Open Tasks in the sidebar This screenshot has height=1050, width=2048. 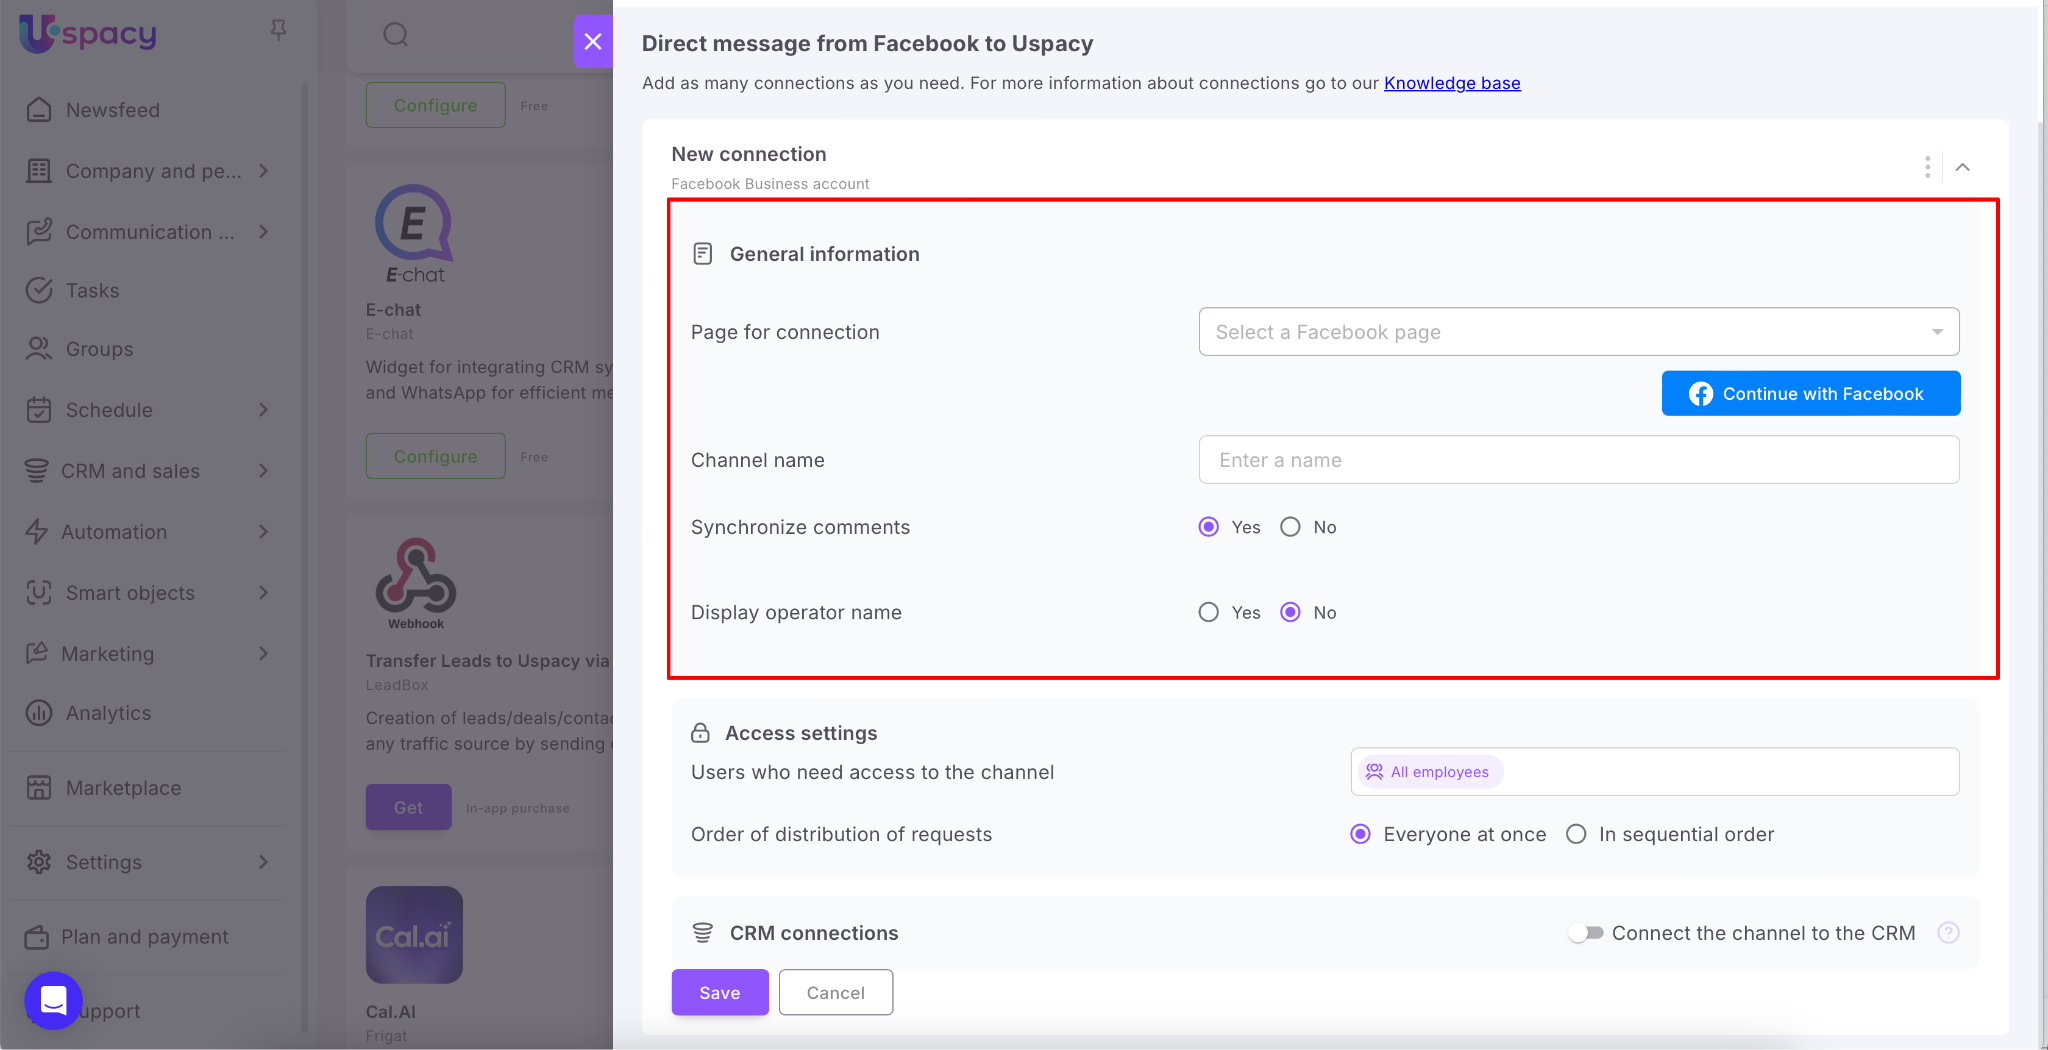[92, 291]
